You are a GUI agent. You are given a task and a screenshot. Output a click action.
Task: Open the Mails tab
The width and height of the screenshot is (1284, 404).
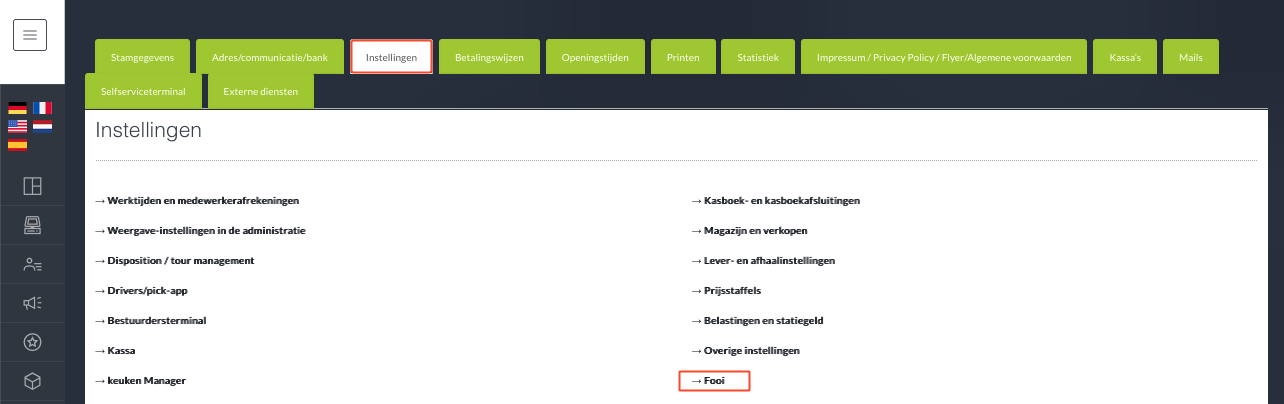pos(1191,57)
